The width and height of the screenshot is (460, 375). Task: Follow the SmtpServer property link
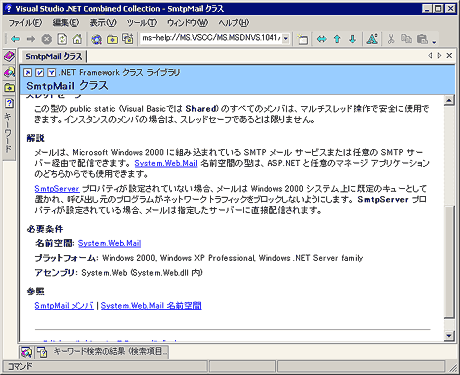coord(57,189)
